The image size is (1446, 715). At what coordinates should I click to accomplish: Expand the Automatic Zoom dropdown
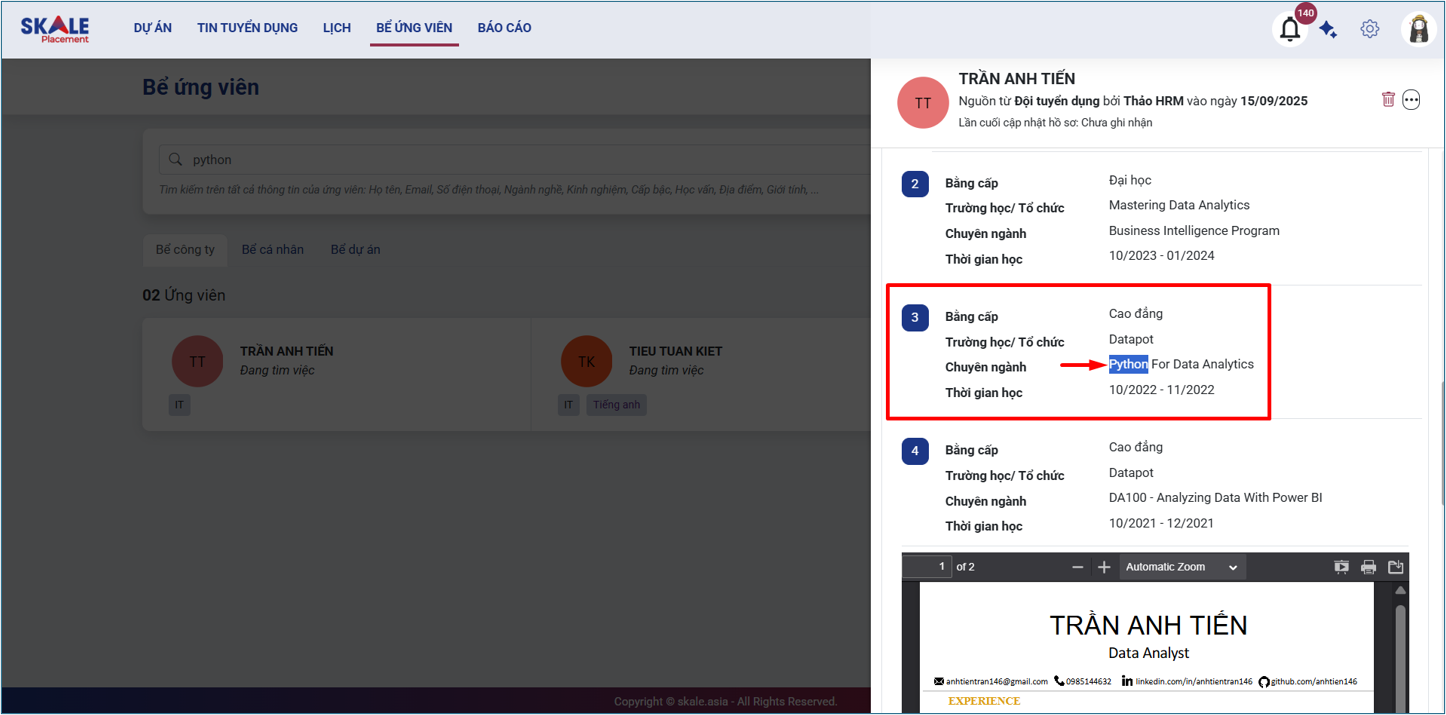point(1181,567)
